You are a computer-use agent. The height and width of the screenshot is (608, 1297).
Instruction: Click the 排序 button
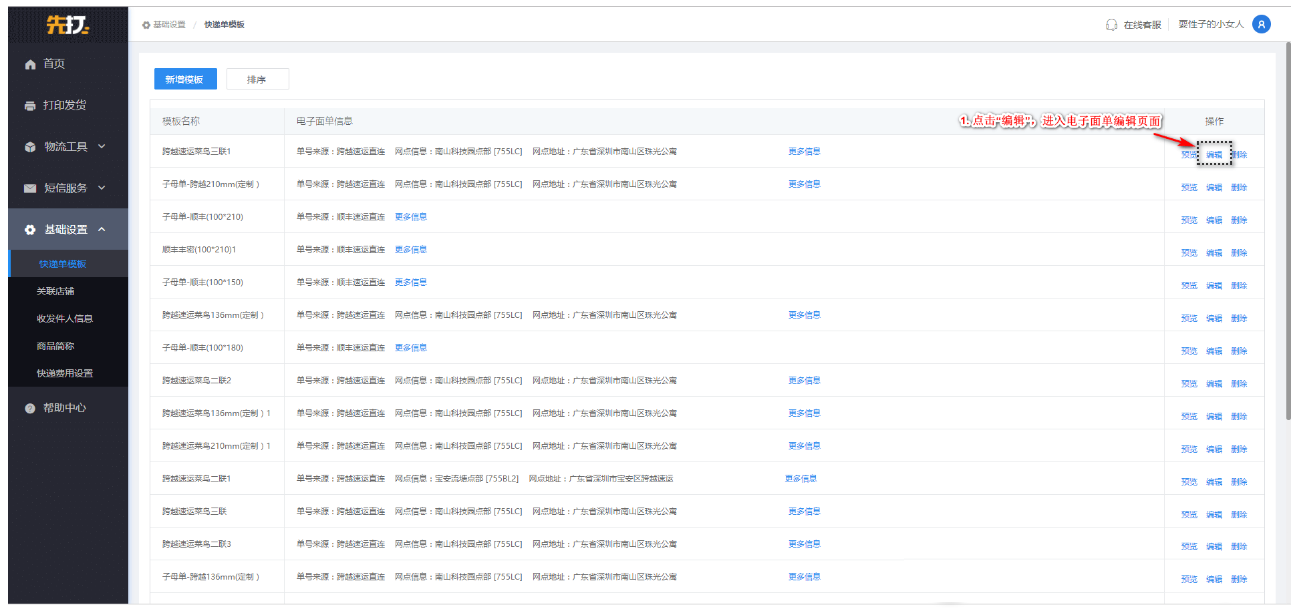pyautogui.click(x=257, y=79)
